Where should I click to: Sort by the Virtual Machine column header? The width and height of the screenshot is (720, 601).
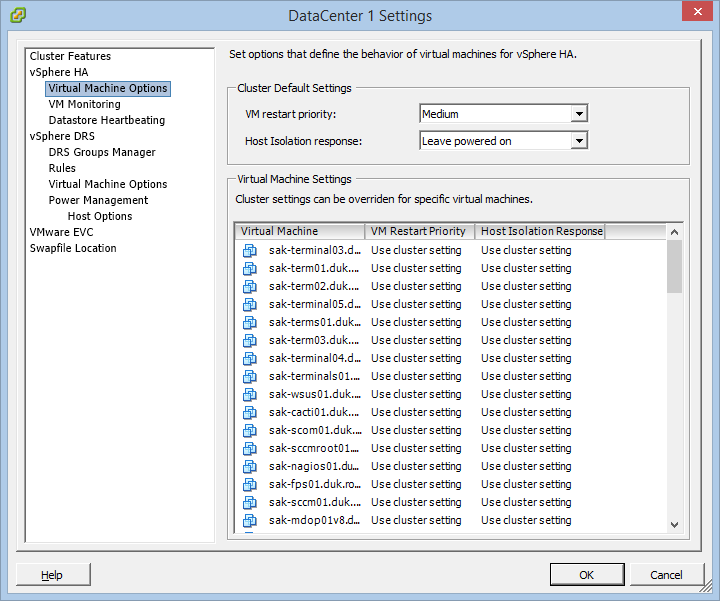[x=299, y=231]
